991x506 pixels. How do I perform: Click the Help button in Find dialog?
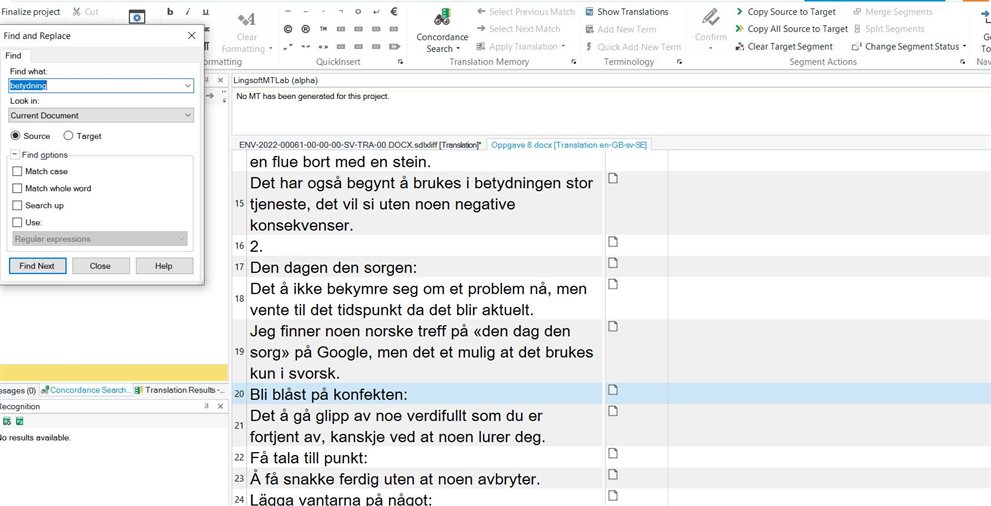(164, 266)
